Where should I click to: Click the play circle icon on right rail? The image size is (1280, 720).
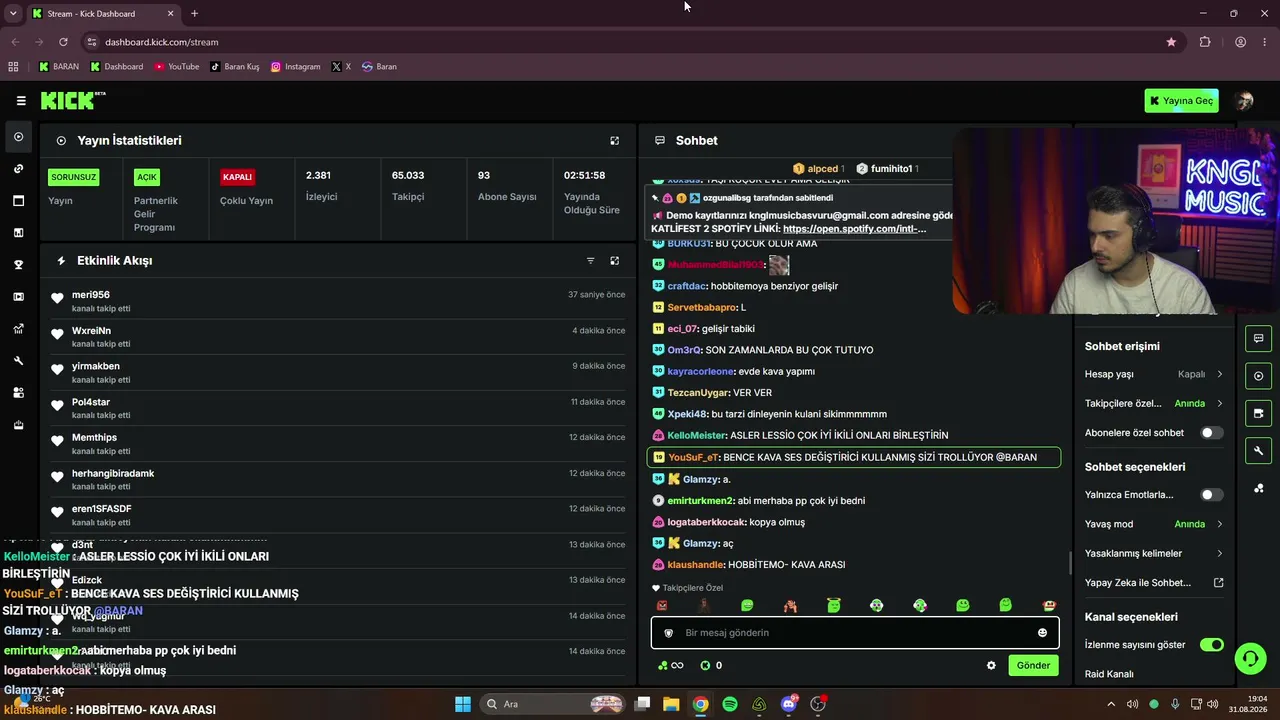pyautogui.click(x=1258, y=376)
